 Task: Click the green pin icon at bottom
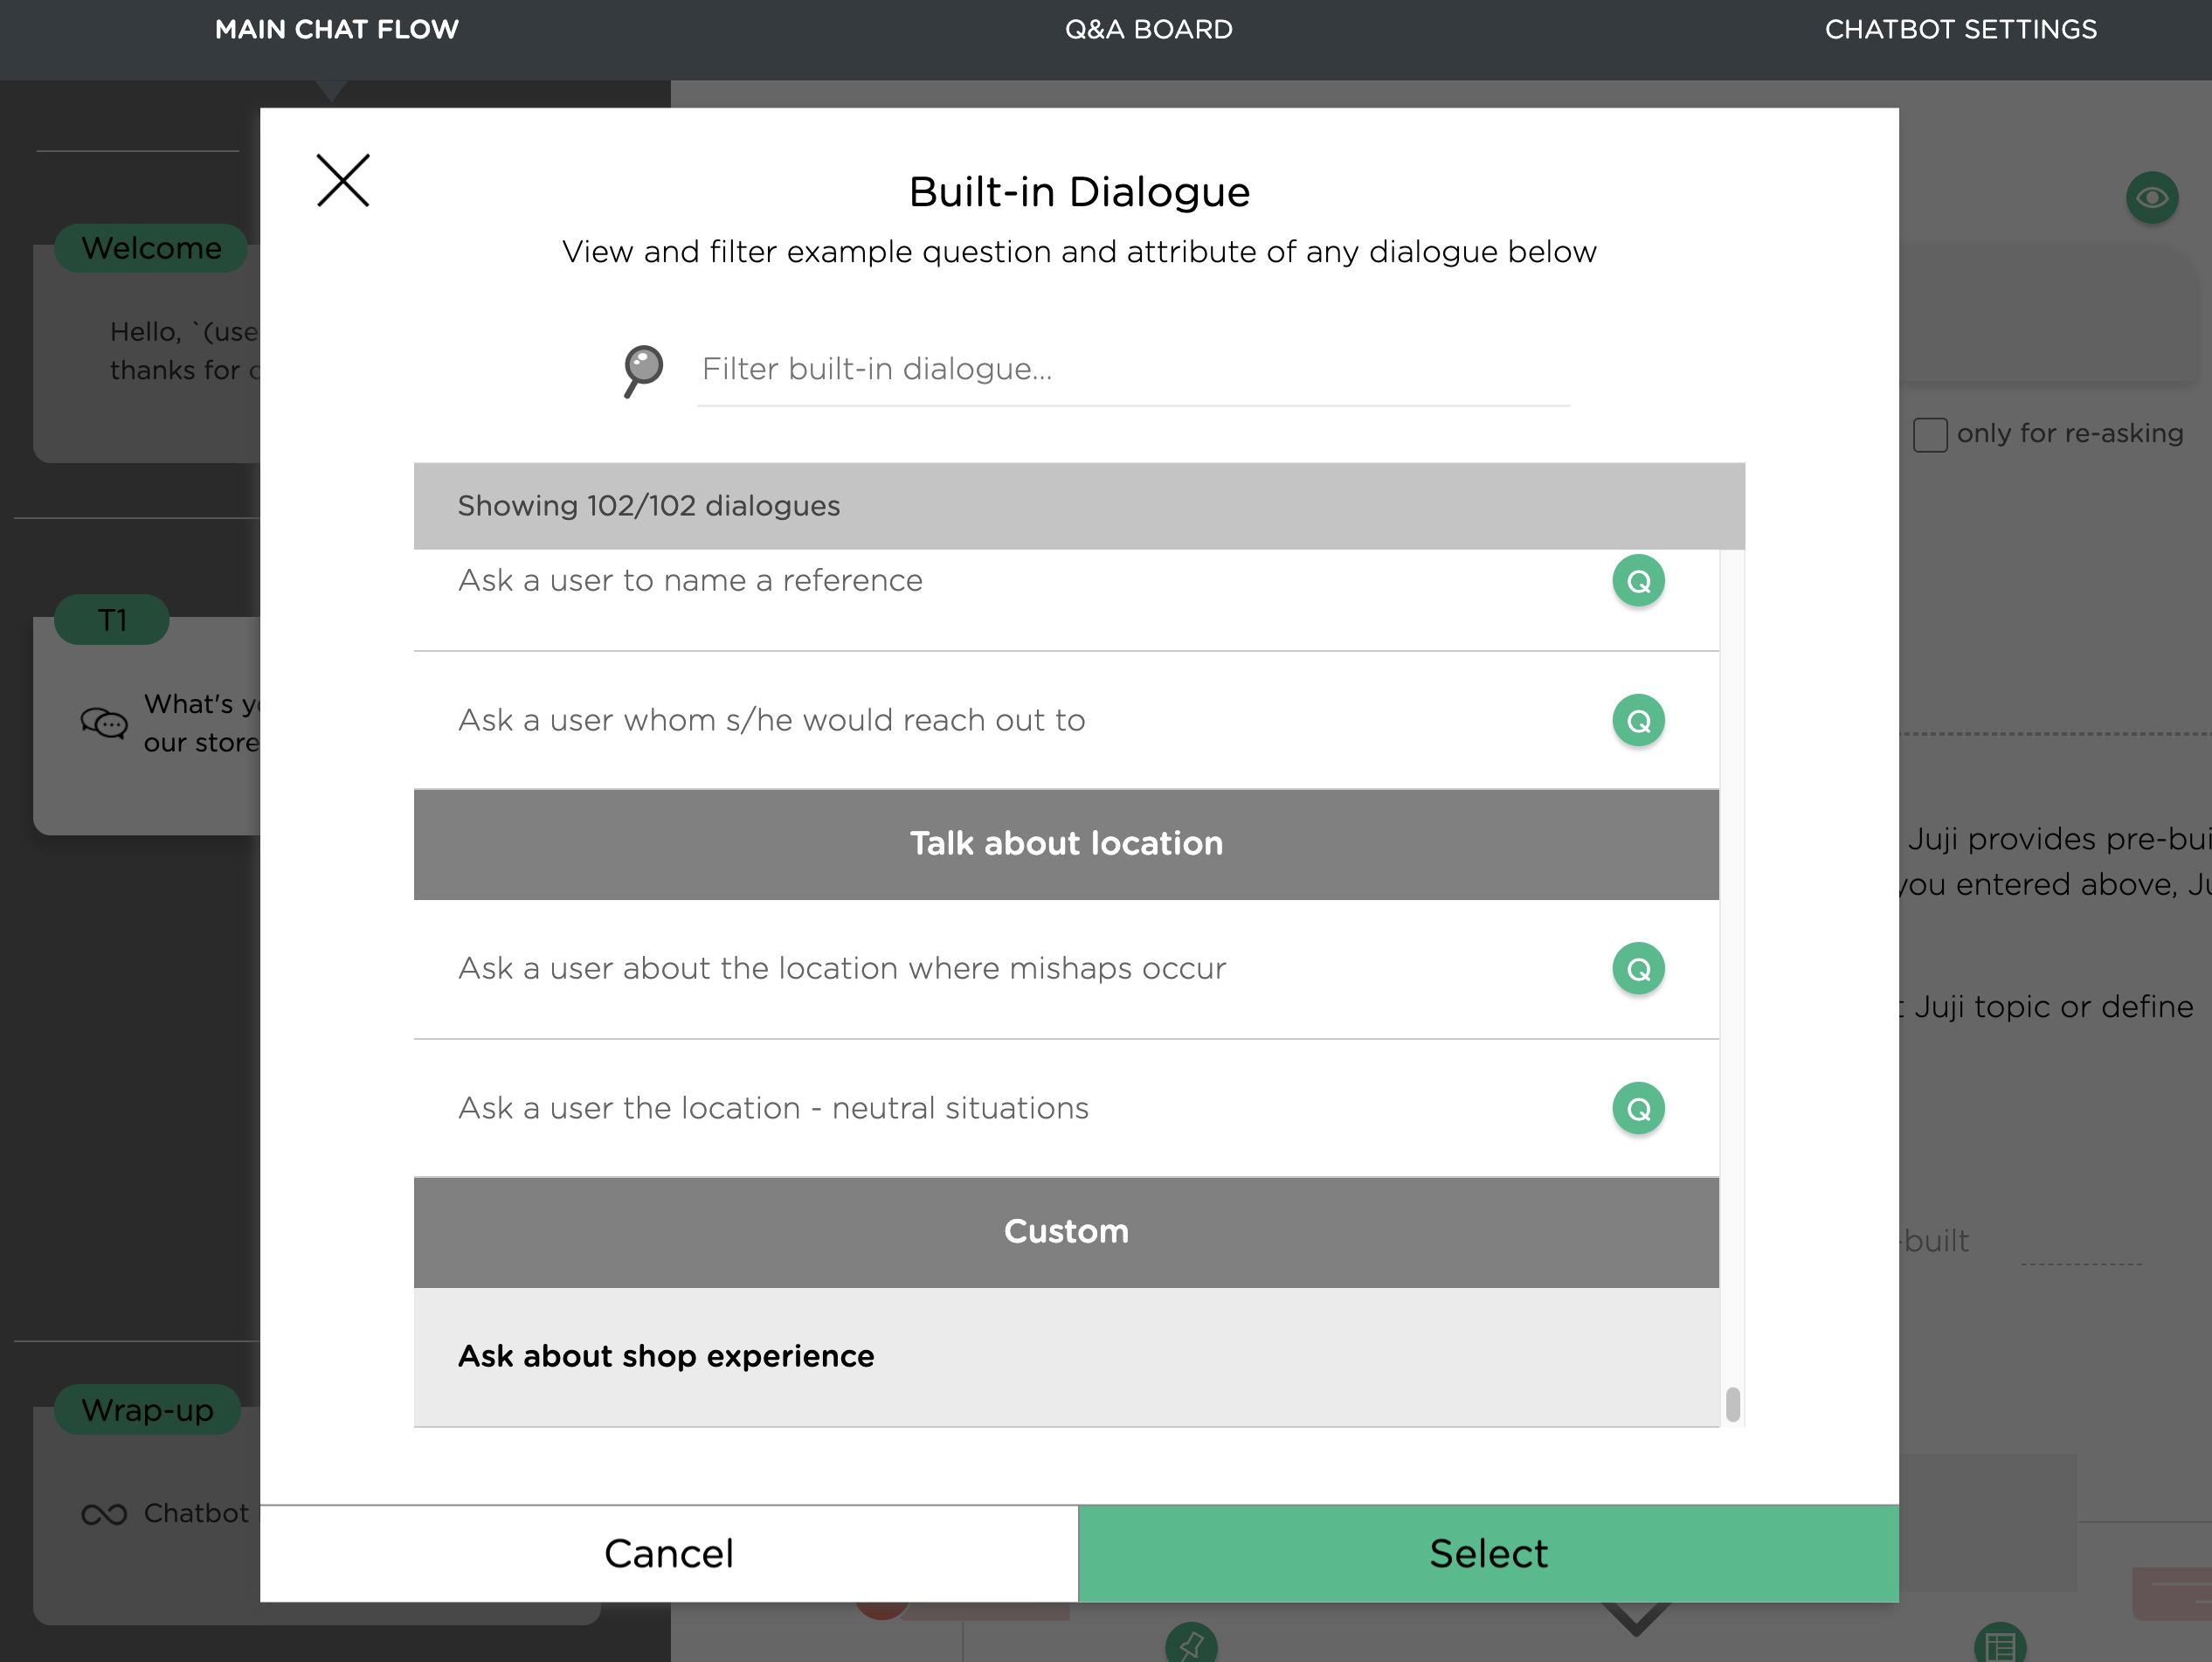[x=1191, y=1644]
